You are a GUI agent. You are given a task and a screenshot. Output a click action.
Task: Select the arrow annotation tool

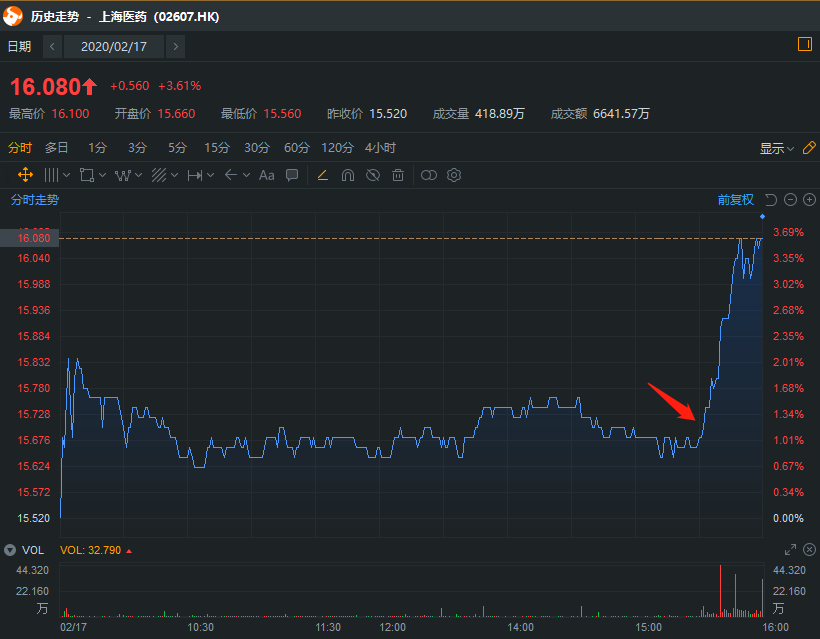[x=231, y=175]
